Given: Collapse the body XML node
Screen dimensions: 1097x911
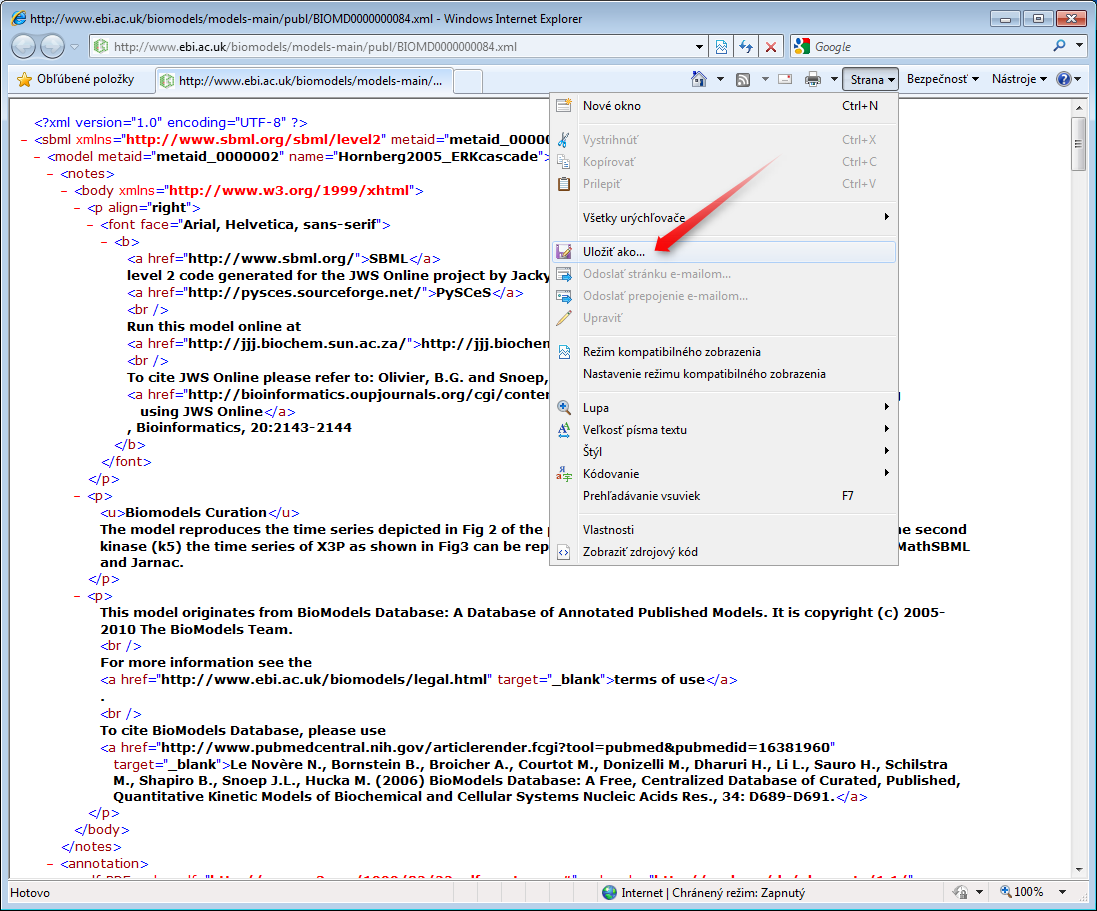Looking at the screenshot, I should [64, 191].
